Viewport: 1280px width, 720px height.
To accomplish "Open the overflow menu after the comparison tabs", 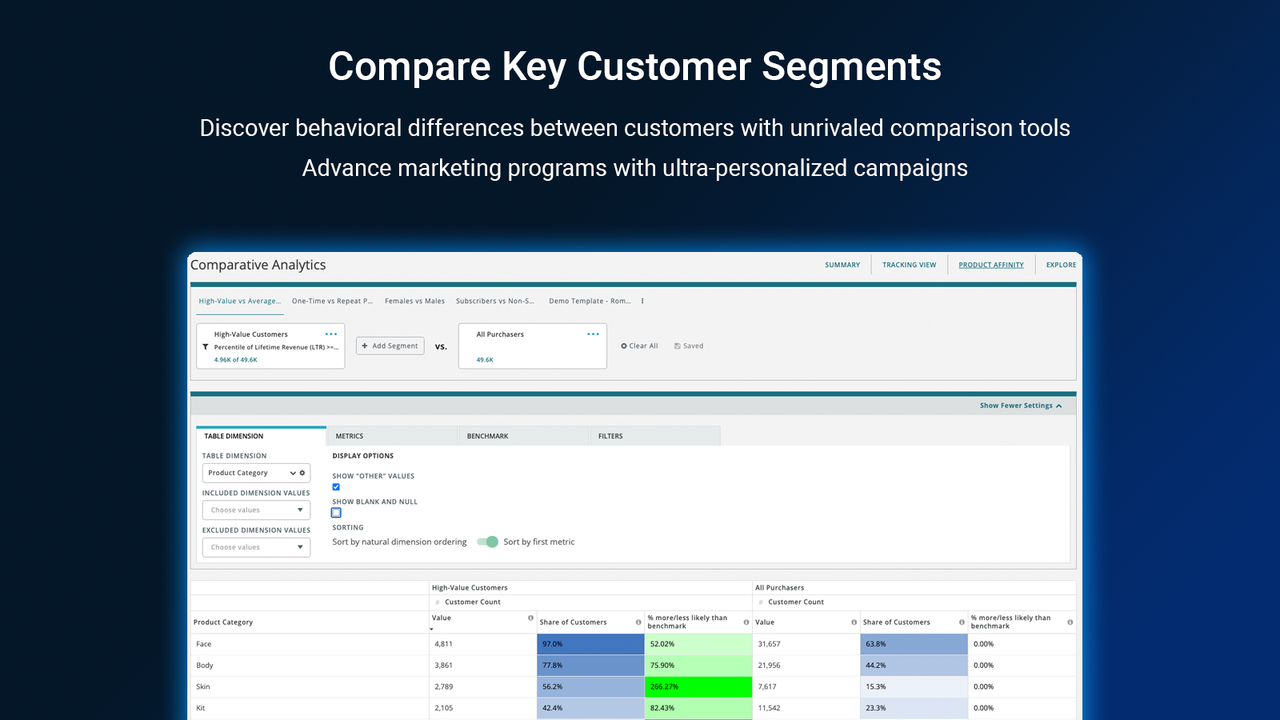I will coord(644,300).
